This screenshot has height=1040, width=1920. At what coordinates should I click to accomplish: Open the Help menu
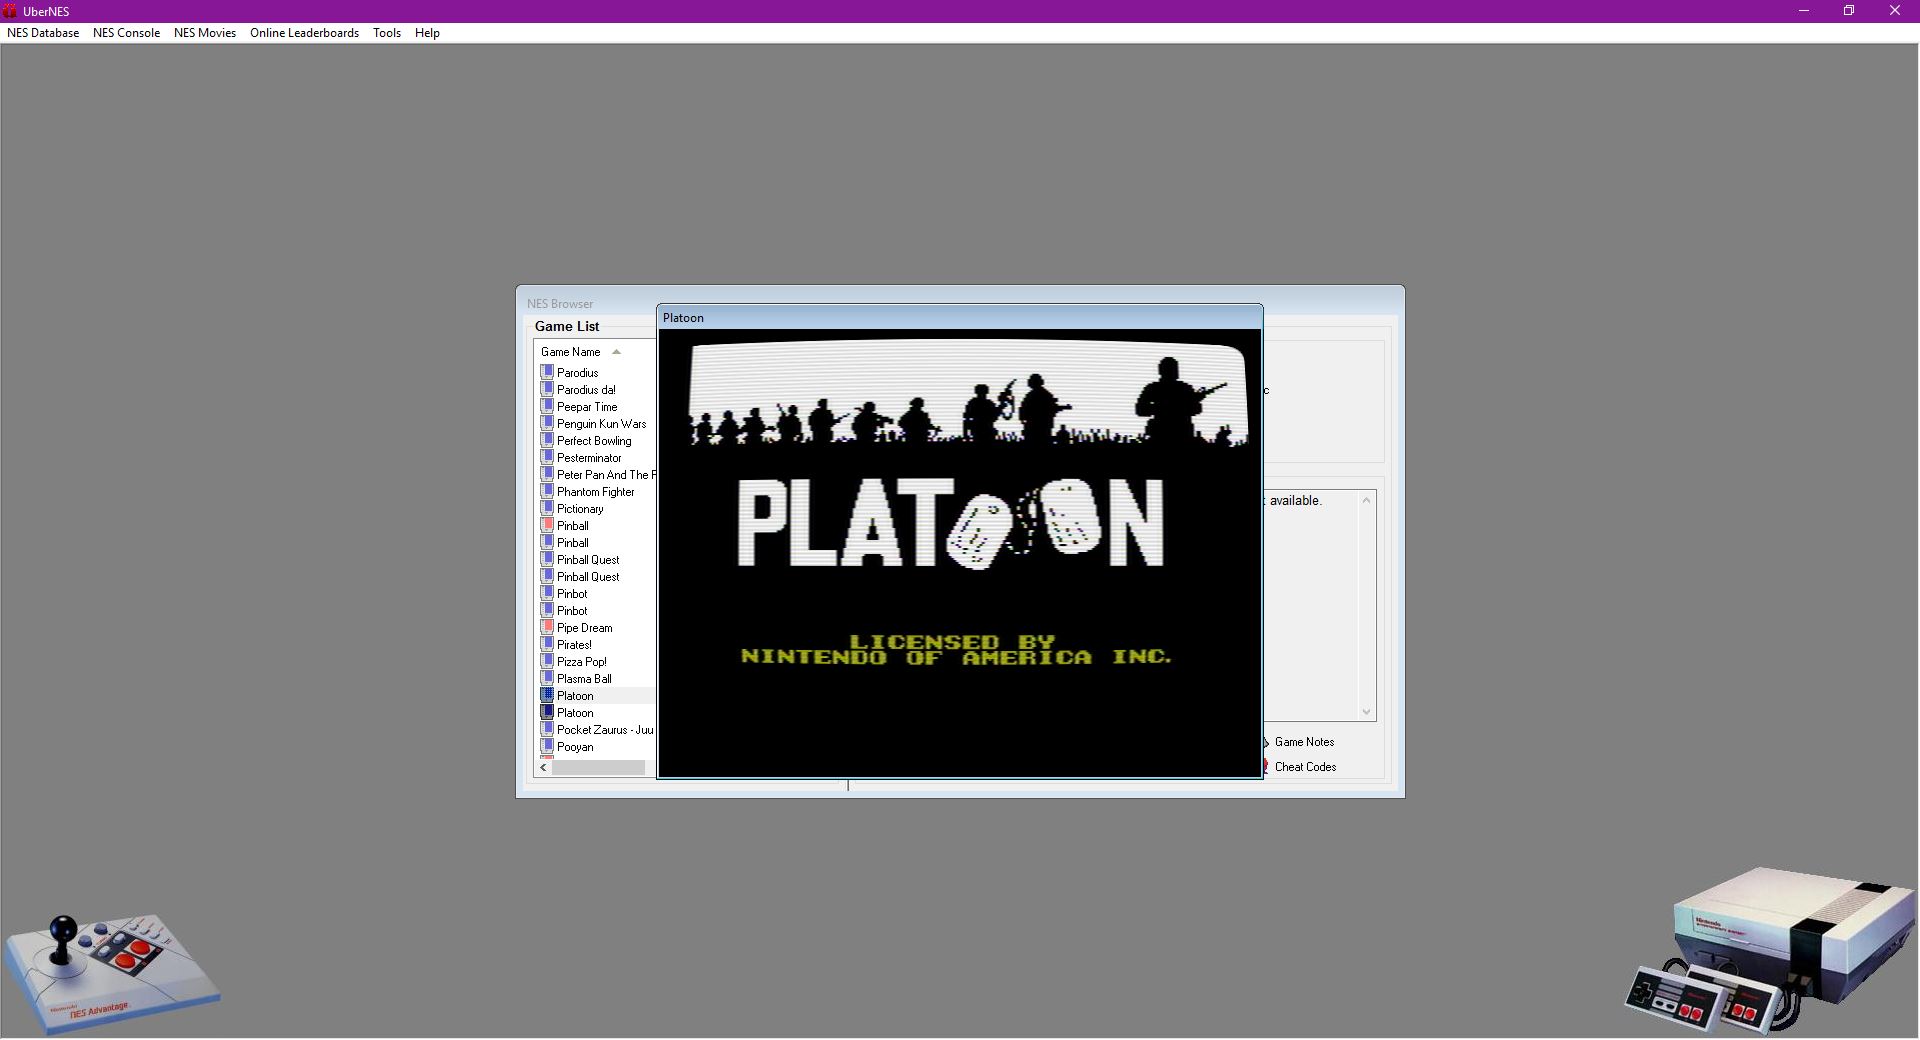427,33
